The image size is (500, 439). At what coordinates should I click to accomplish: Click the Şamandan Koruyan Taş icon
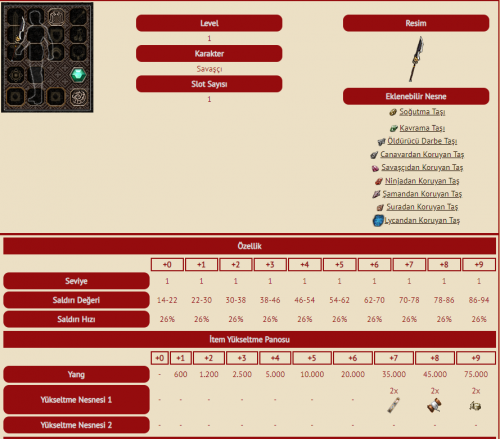click(x=376, y=194)
